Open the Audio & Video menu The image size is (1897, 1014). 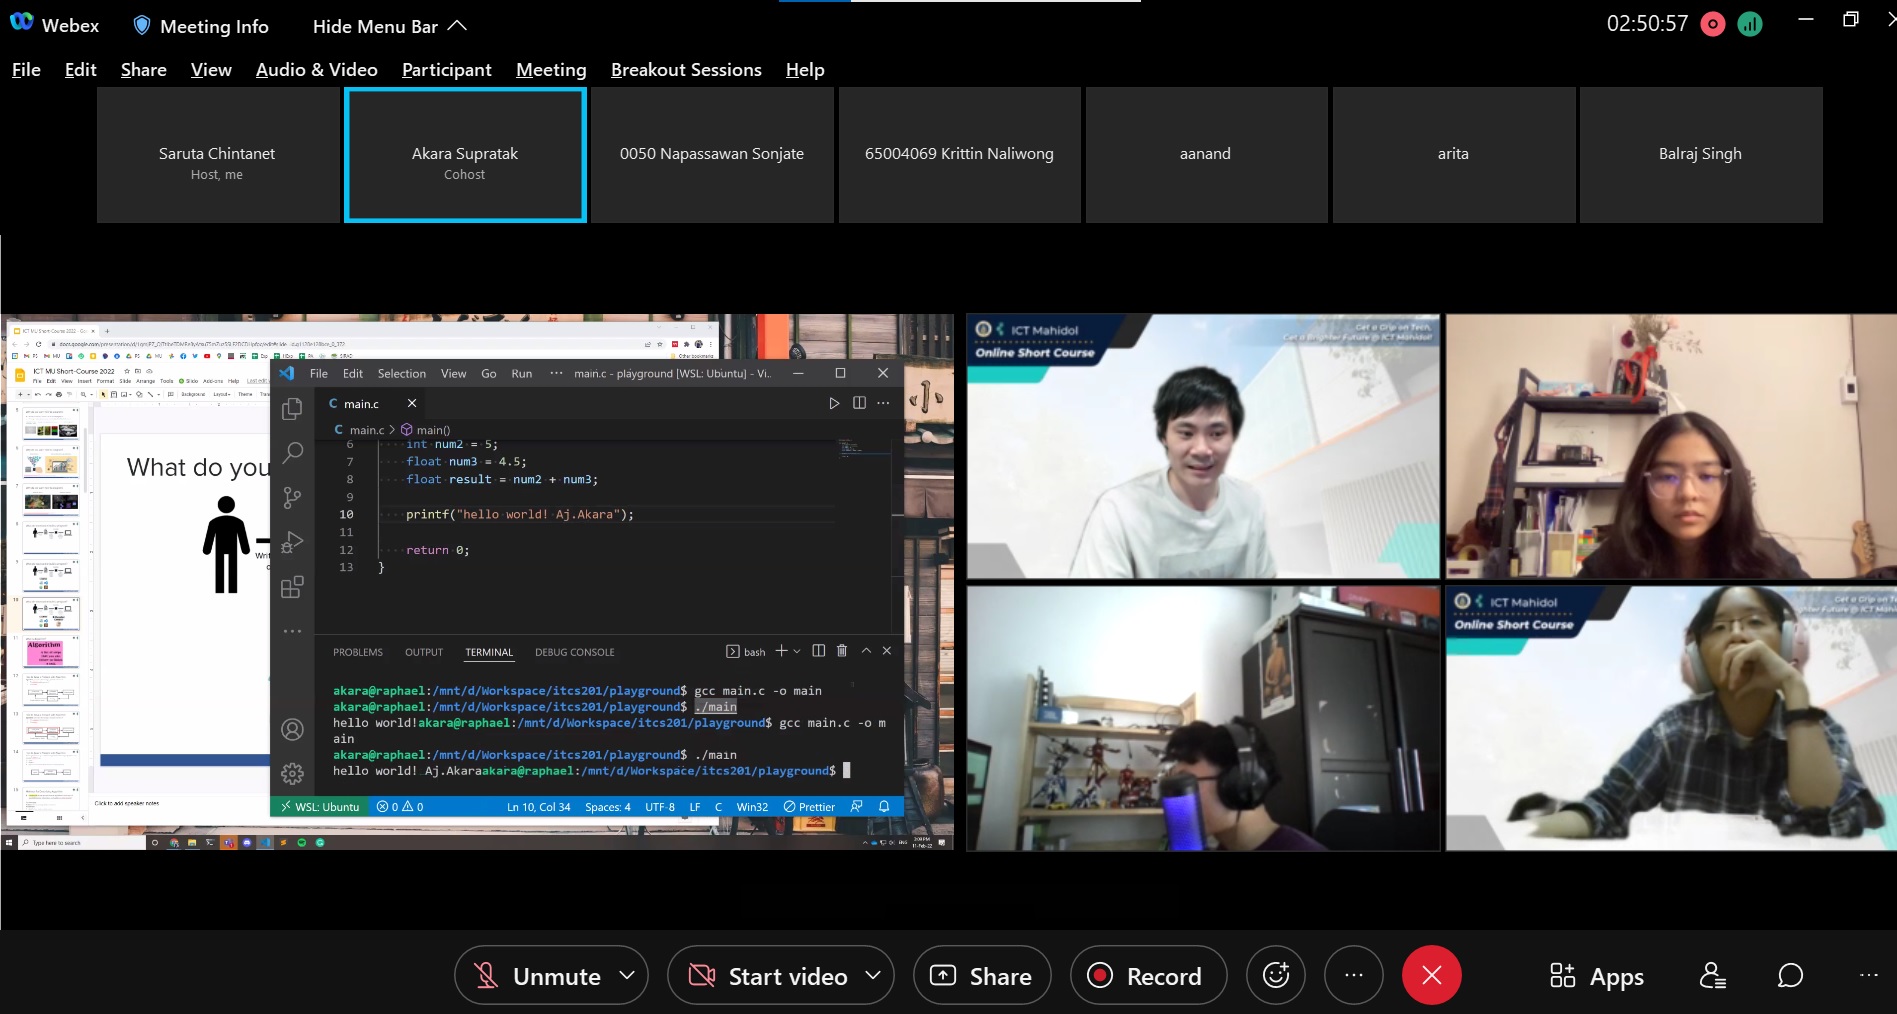[316, 70]
